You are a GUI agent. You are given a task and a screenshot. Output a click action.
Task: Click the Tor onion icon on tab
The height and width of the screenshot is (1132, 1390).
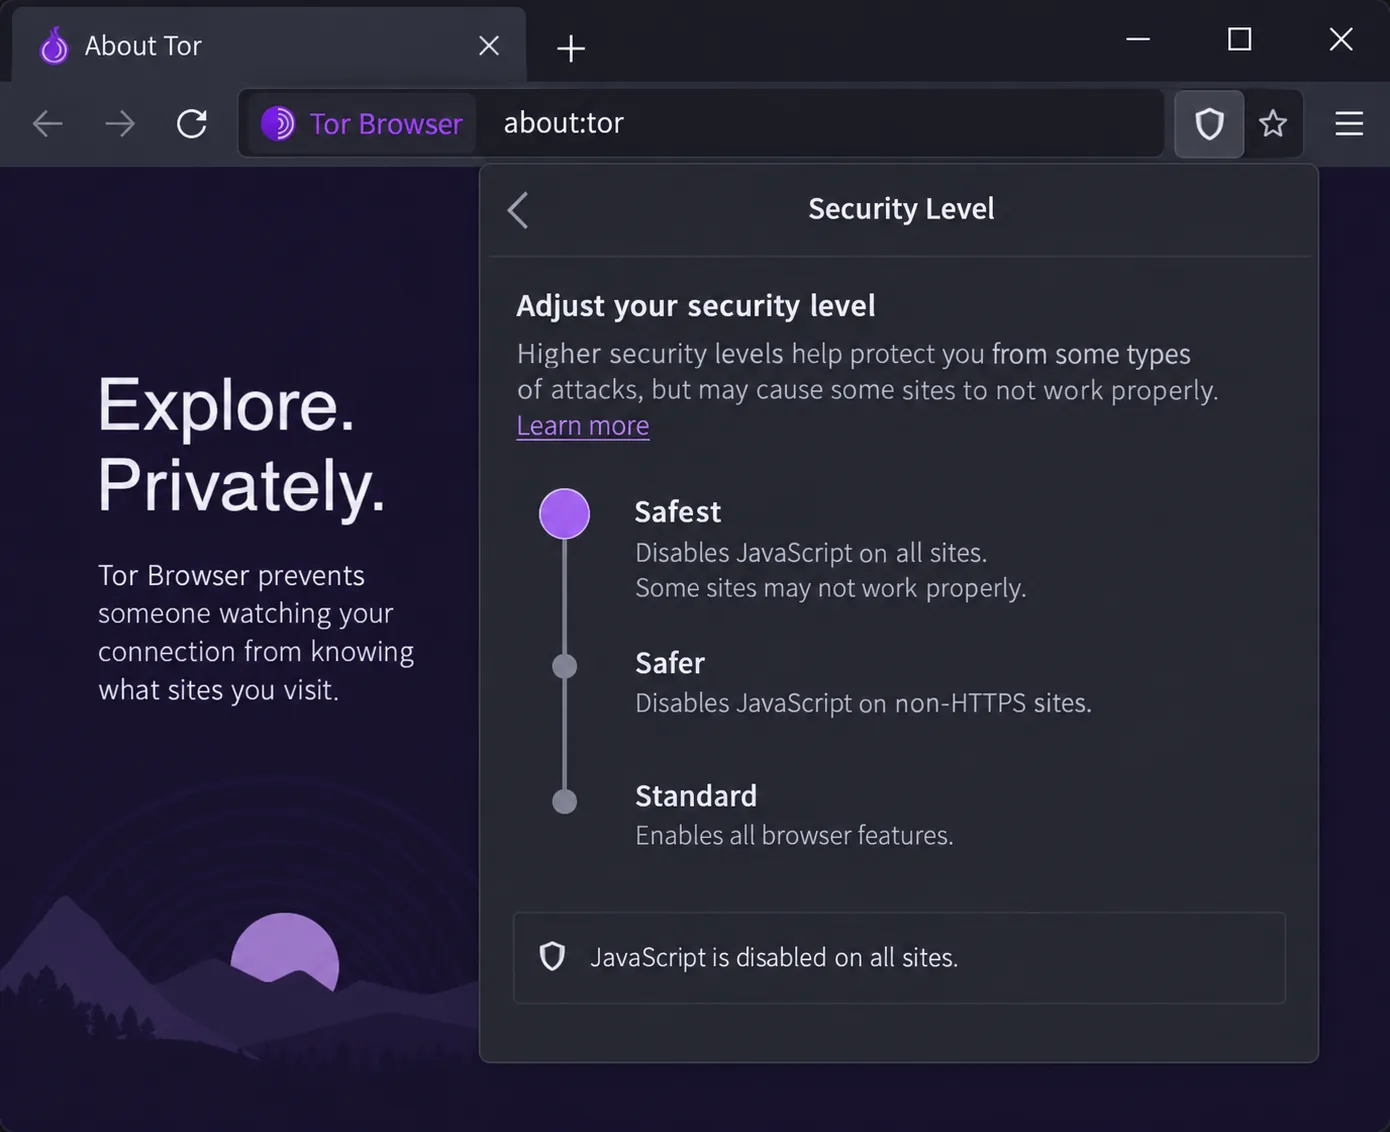[54, 46]
